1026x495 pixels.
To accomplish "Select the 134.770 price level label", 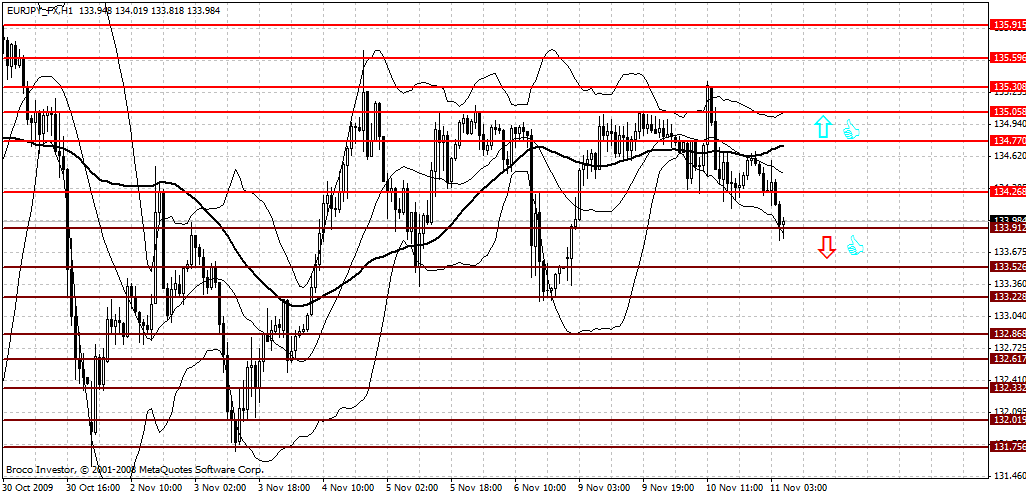I will point(1006,141).
